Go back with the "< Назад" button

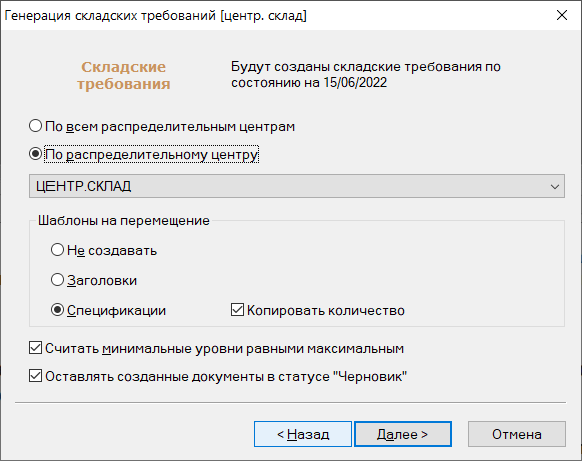(x=303, y=434)
